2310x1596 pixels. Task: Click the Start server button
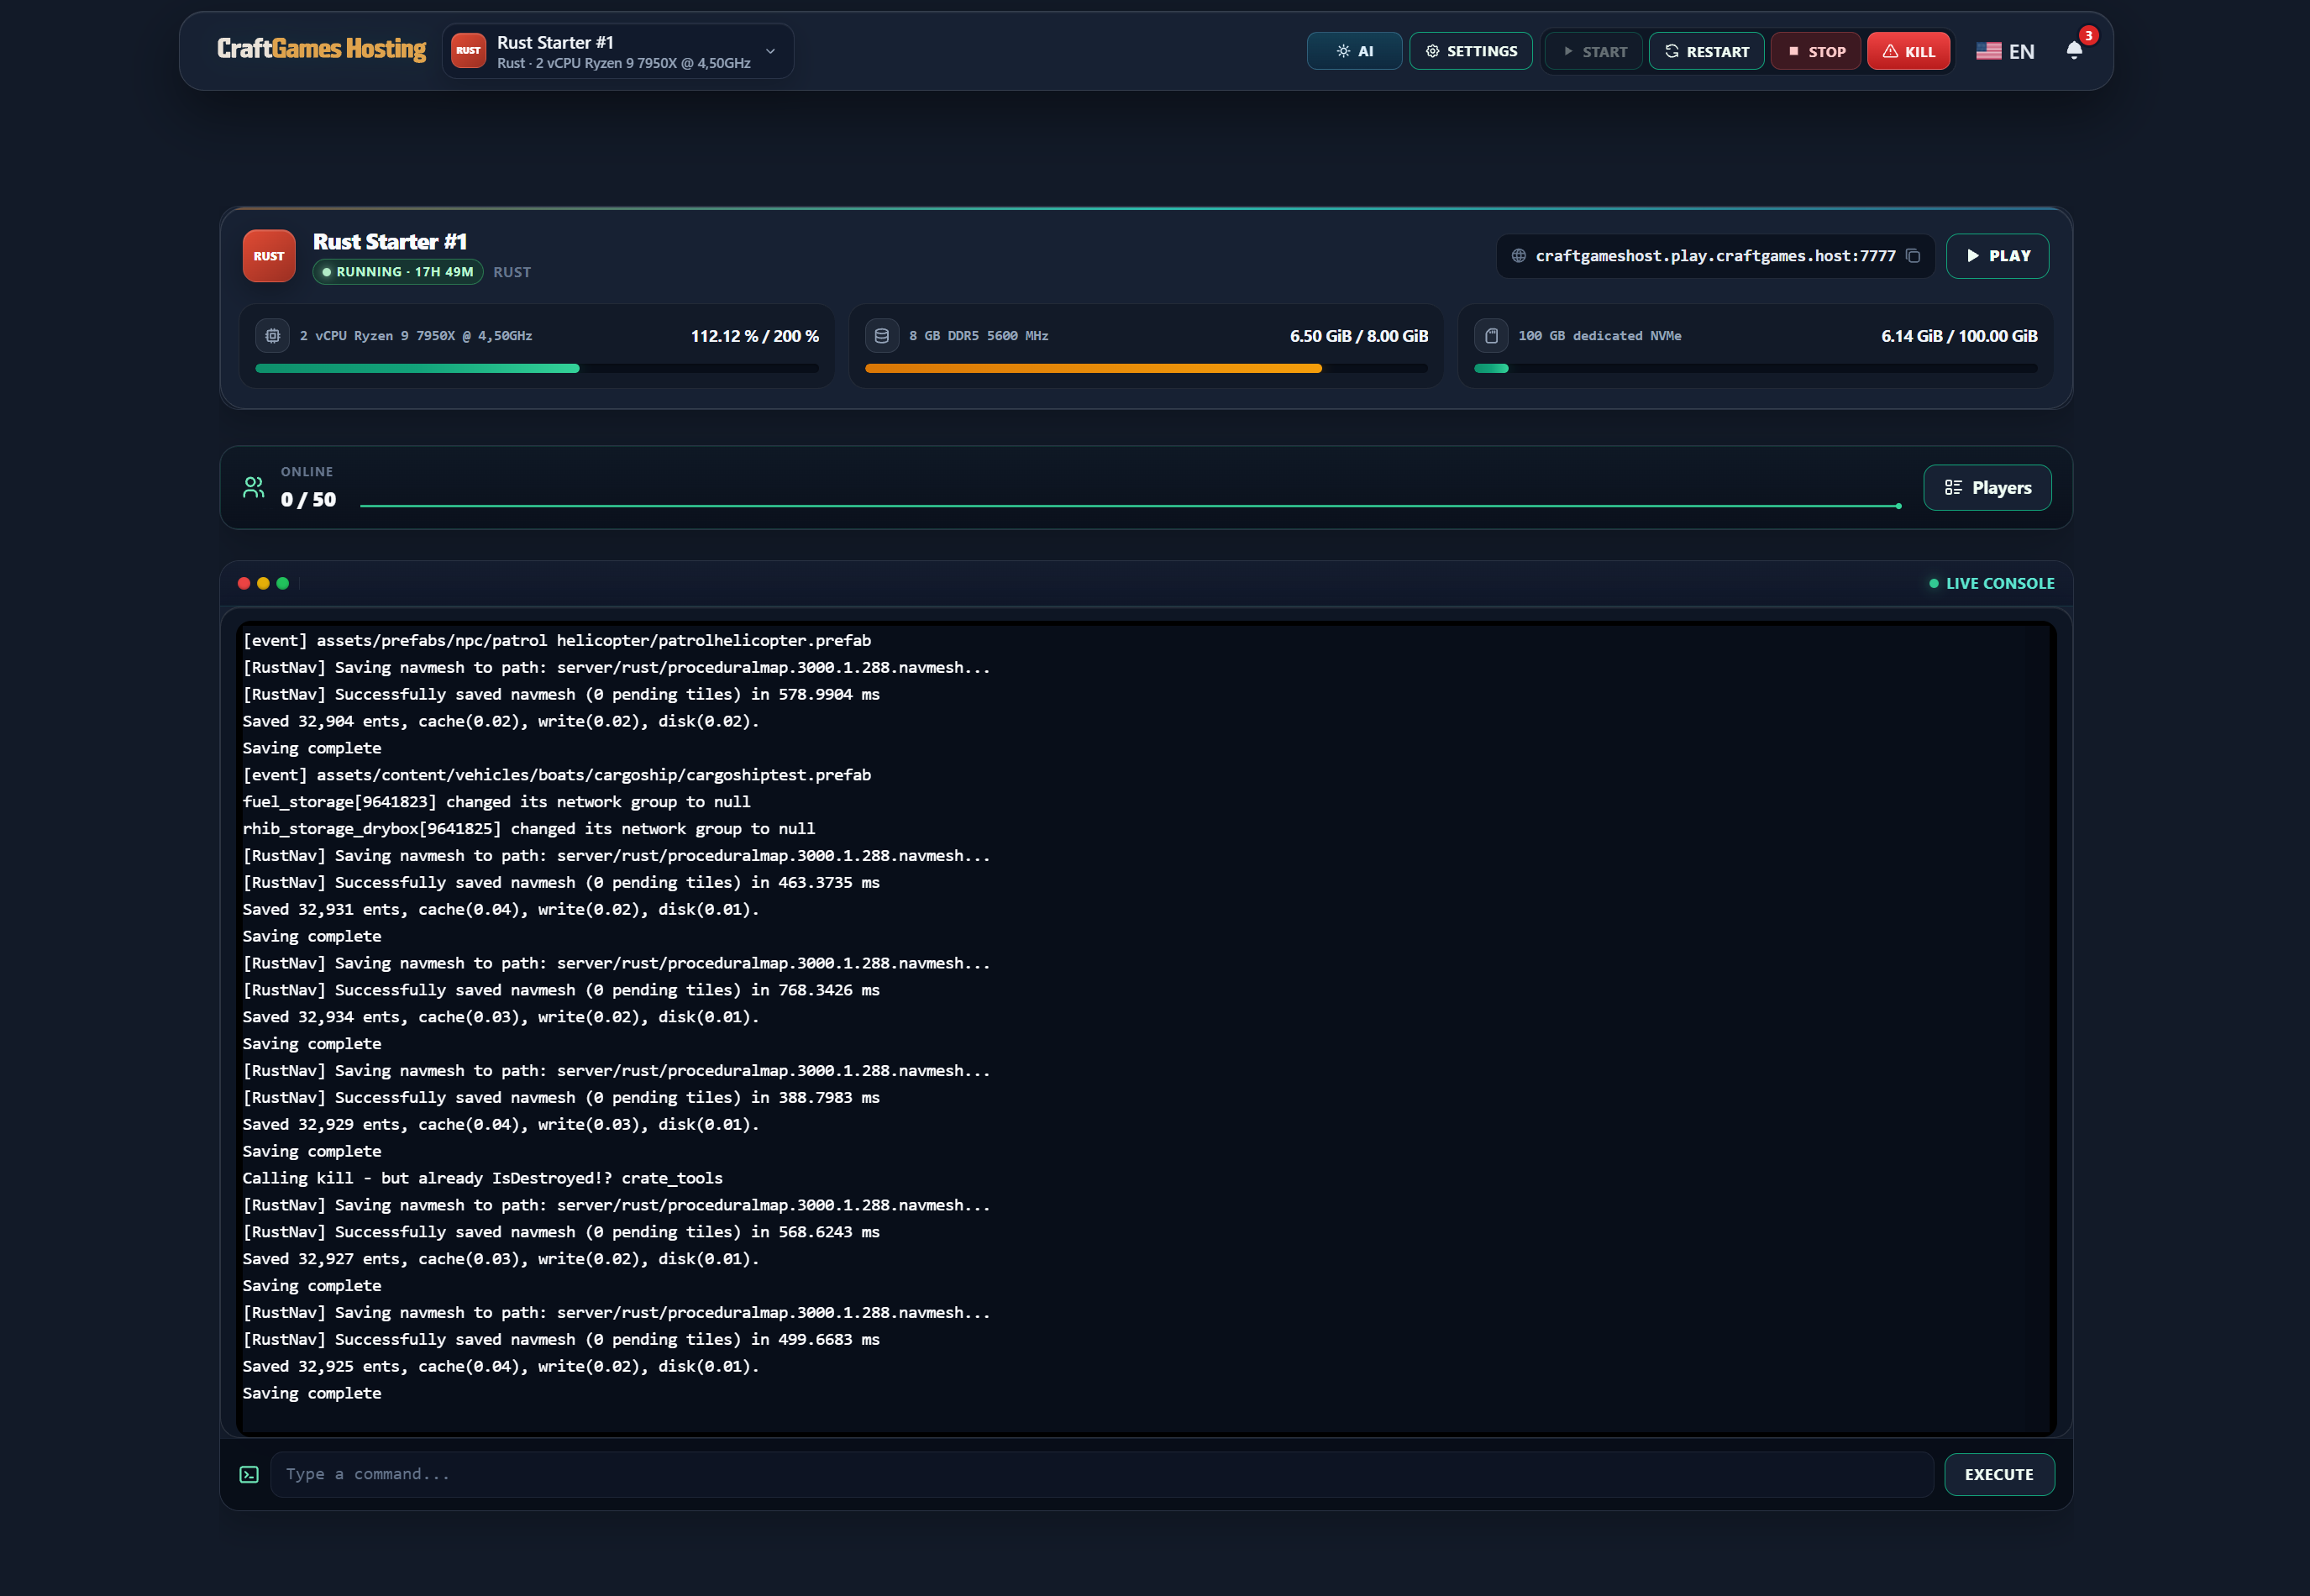click(1594, 51)
